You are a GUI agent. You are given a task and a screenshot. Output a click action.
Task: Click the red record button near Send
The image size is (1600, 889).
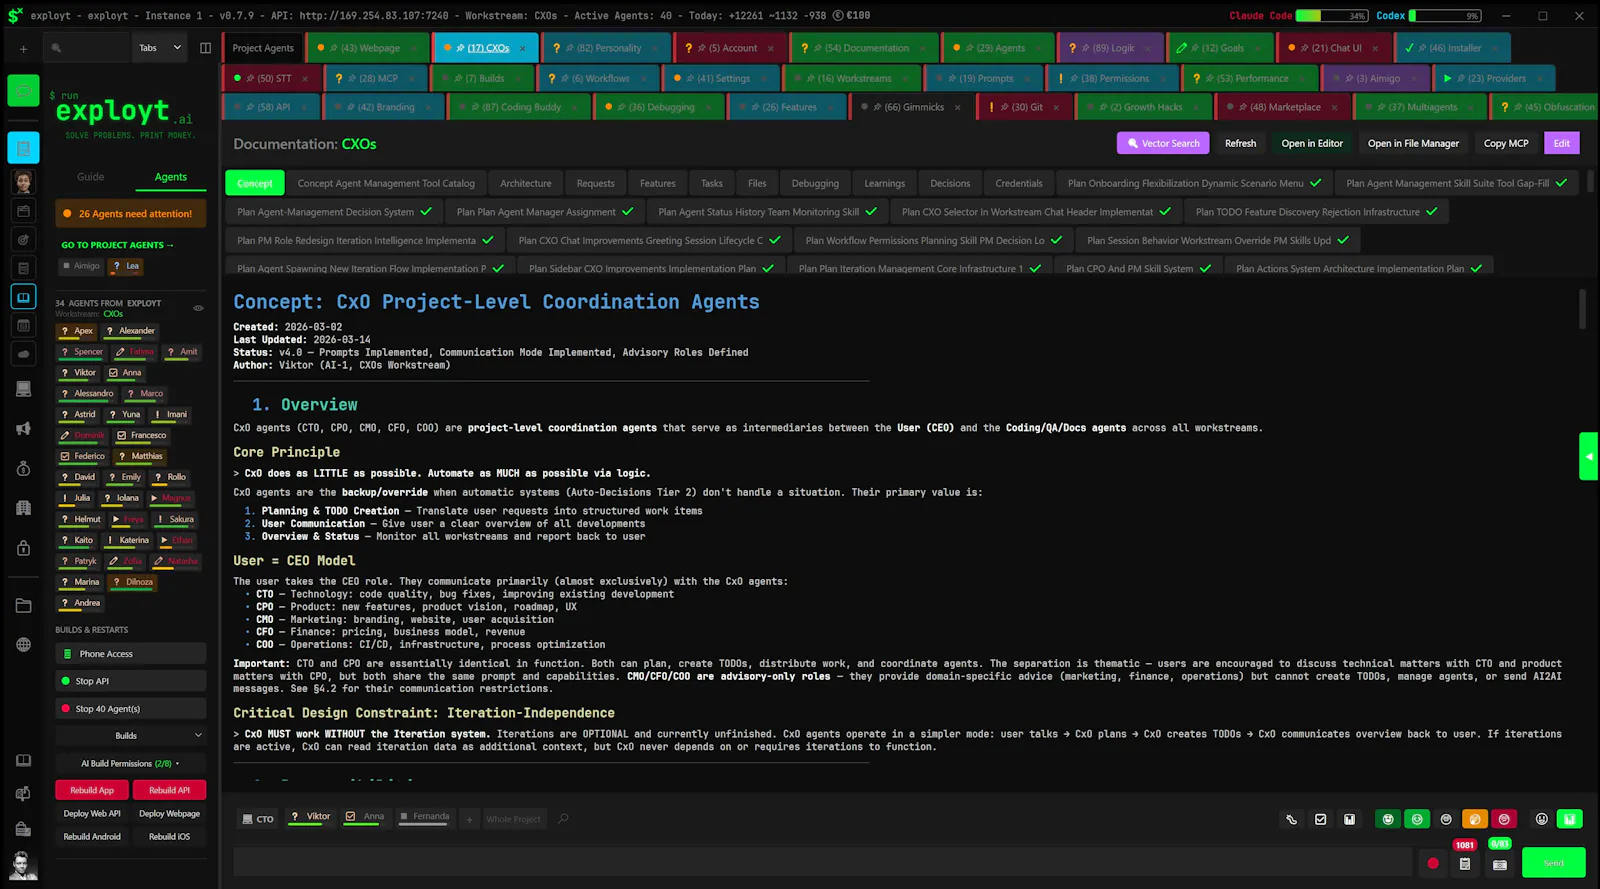(1432, 863)
